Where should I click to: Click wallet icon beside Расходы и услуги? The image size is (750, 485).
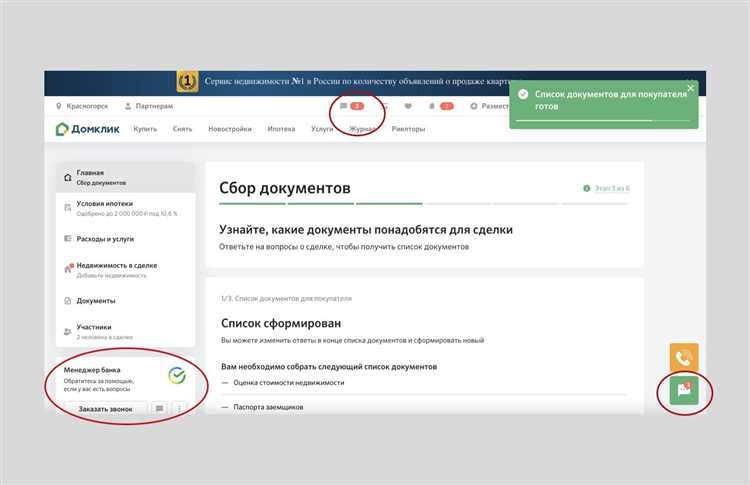pos(67,238)
